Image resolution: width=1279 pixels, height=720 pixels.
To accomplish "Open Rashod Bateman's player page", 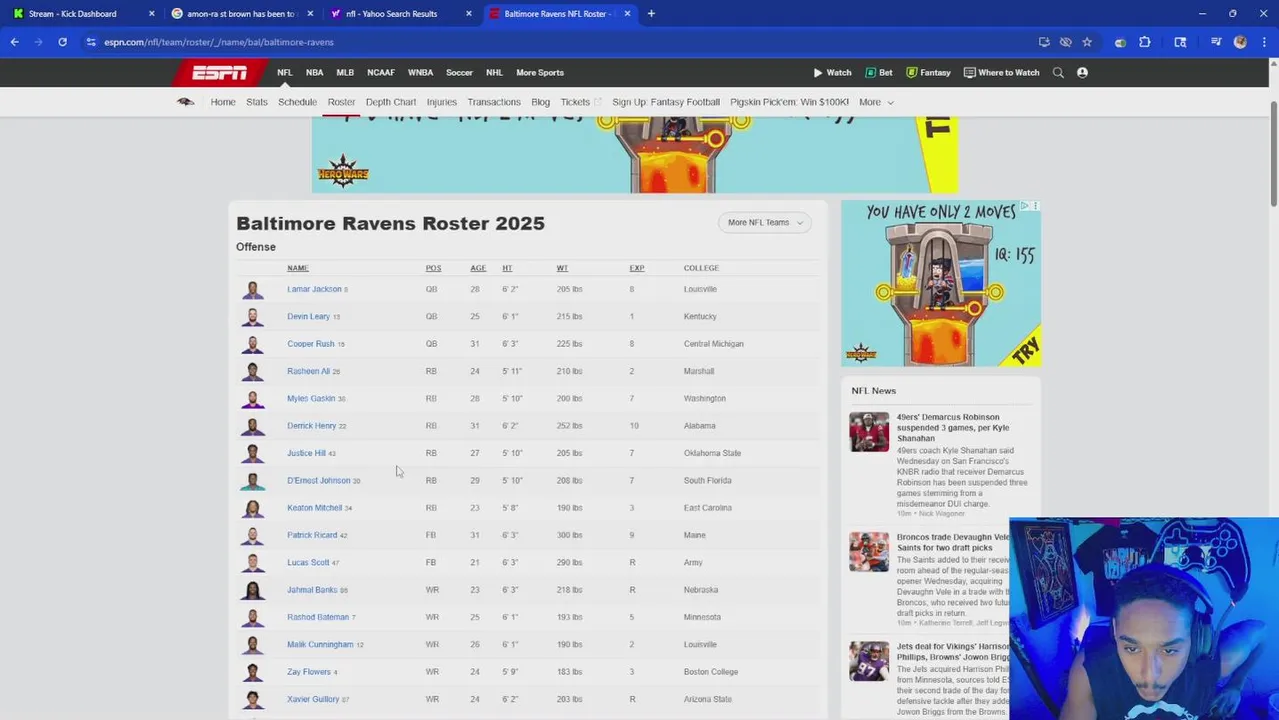I will coord(318,617).
